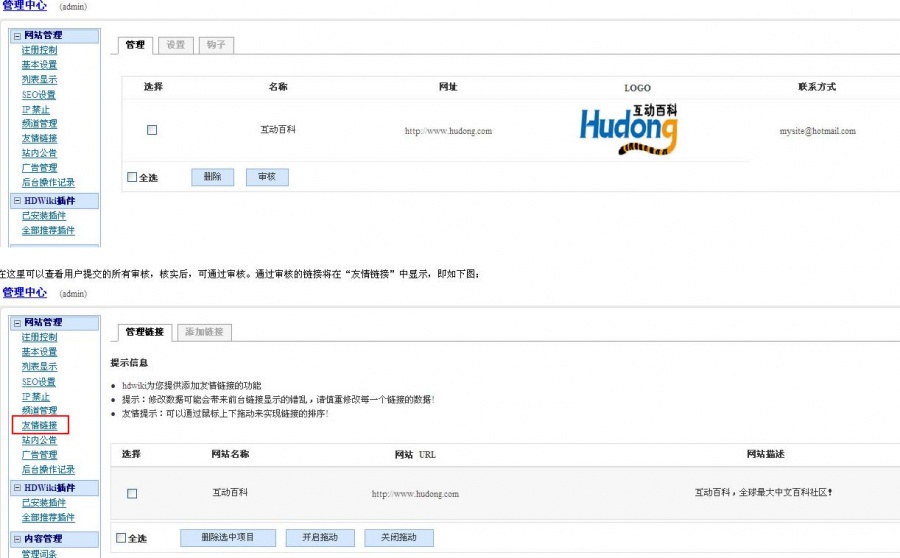Open 站内公告 in the upper panel sidebar
Screen dimensions: 900x558
pyautogui.click(x=40, y=153)
